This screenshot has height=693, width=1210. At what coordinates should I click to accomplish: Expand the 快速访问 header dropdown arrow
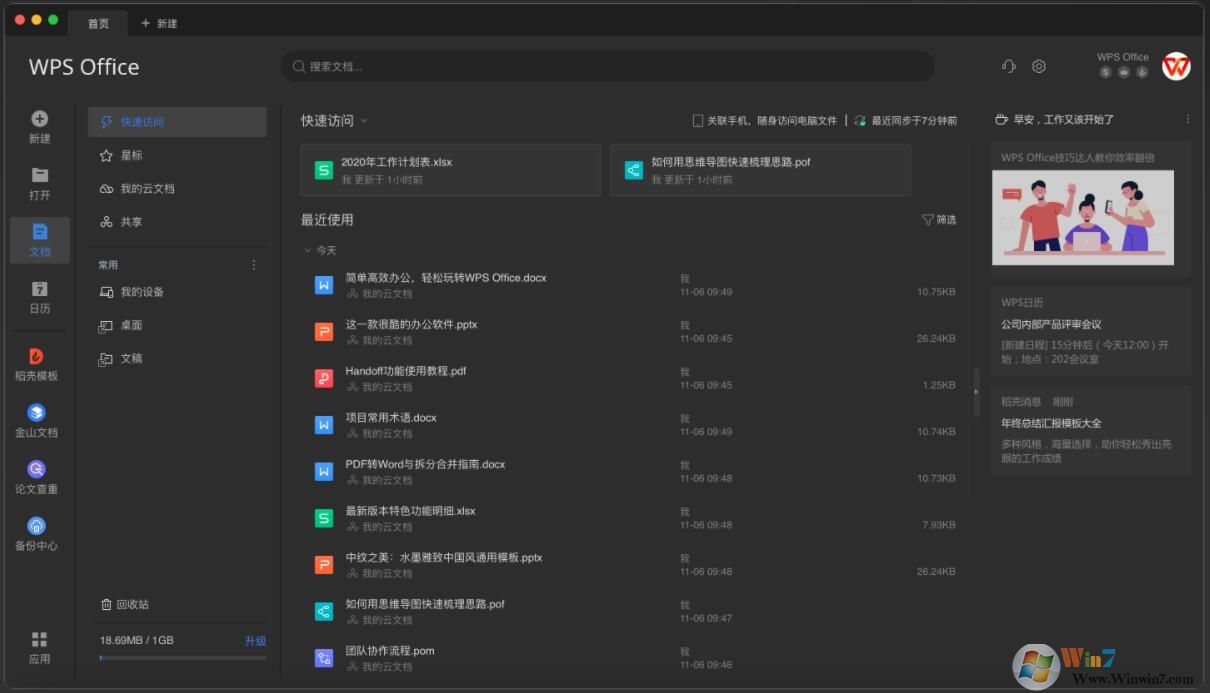tap(364, 121)
